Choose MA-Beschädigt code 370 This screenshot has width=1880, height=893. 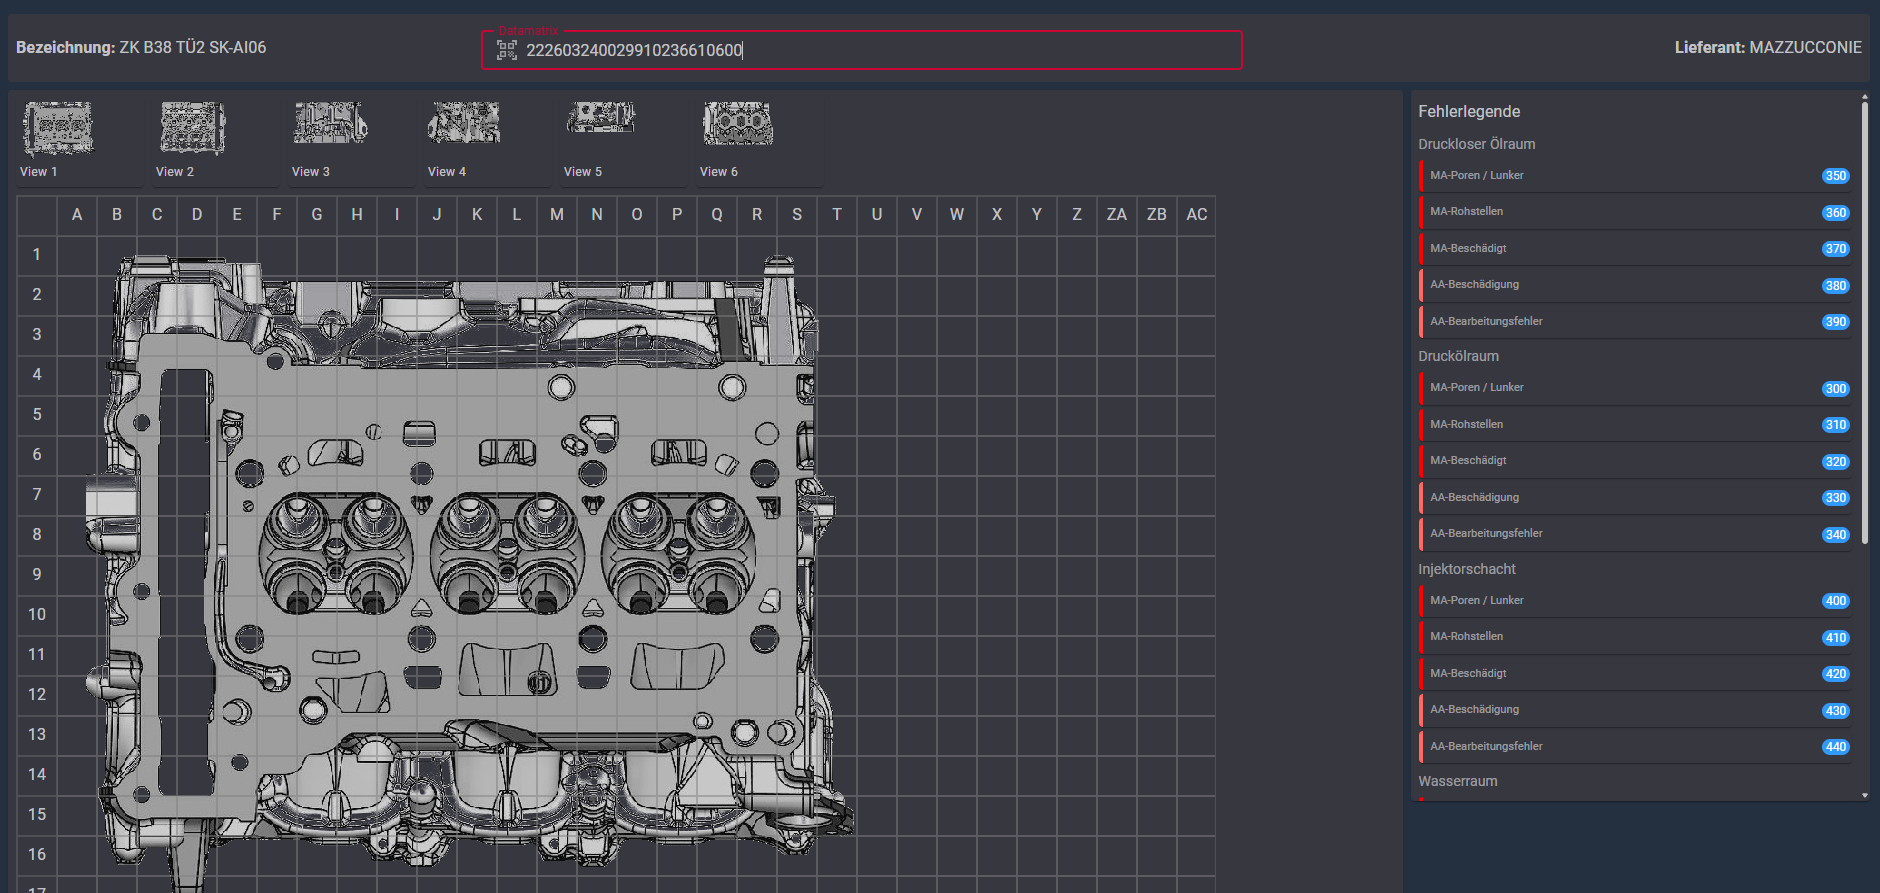tap(1635, 248)
